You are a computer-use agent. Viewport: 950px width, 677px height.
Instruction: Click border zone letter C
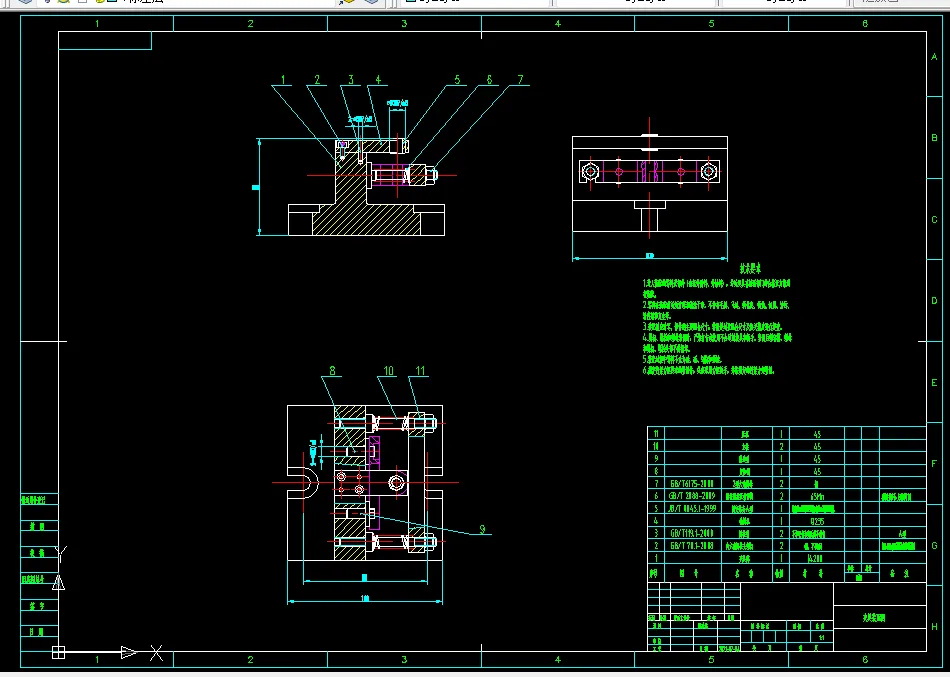934,219
